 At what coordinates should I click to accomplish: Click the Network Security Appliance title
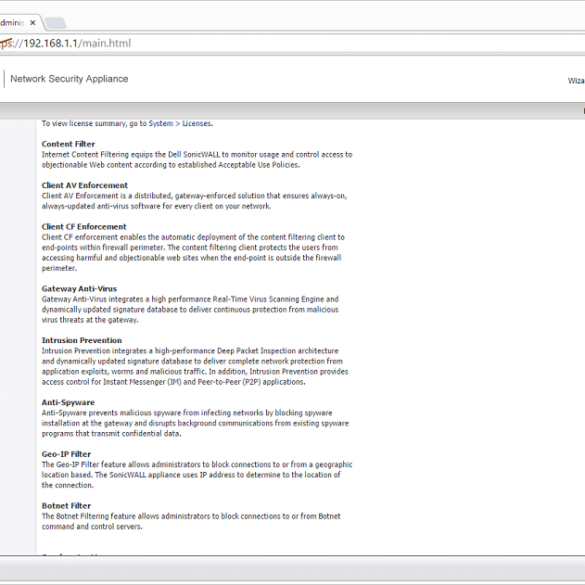click(69, 79)
